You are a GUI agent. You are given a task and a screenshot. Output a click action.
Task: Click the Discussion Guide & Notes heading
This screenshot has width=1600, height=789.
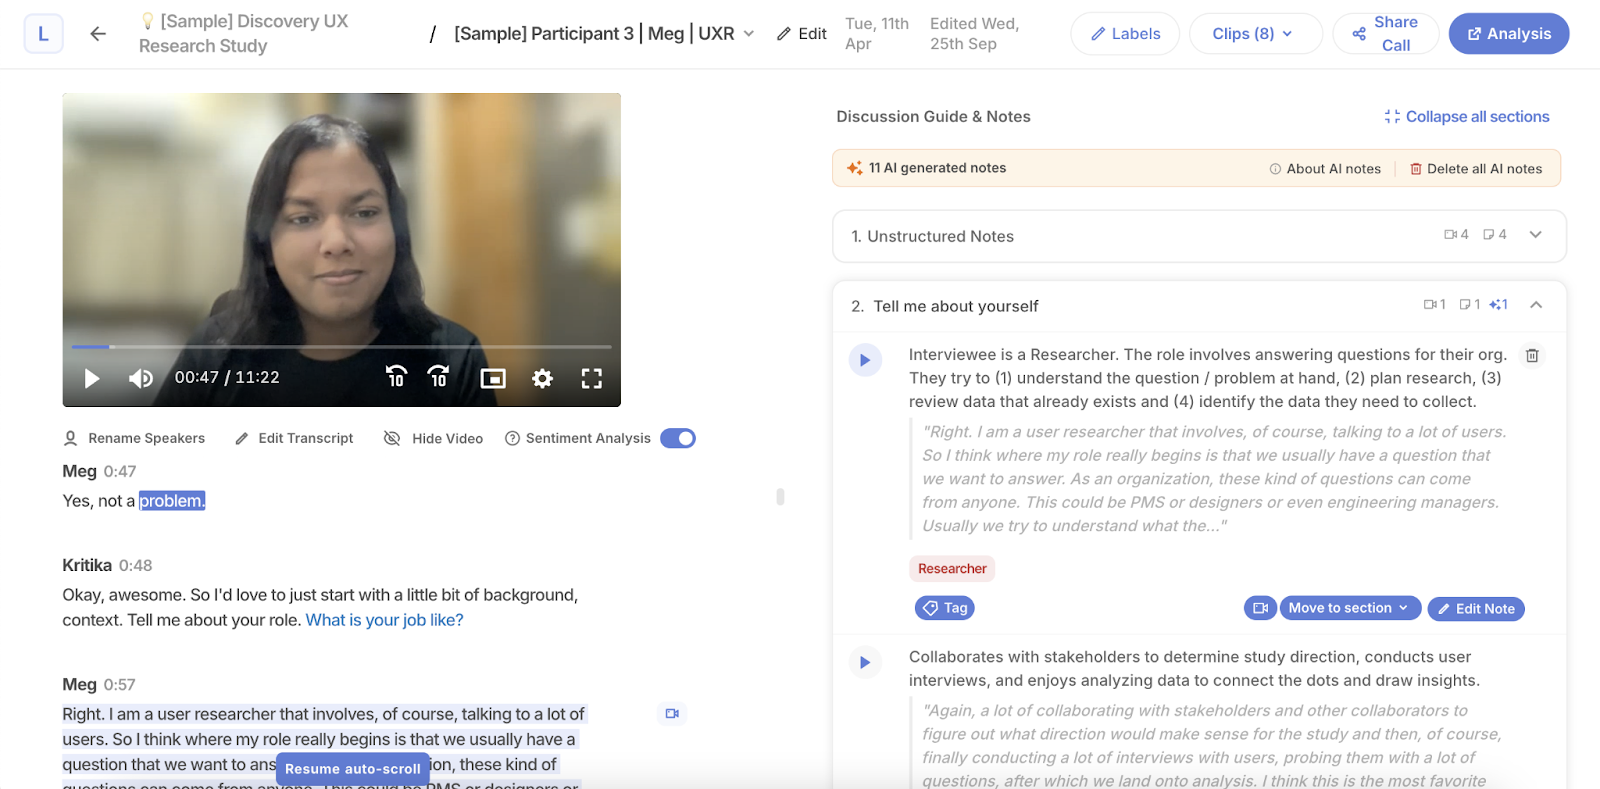tap(933, 117)
